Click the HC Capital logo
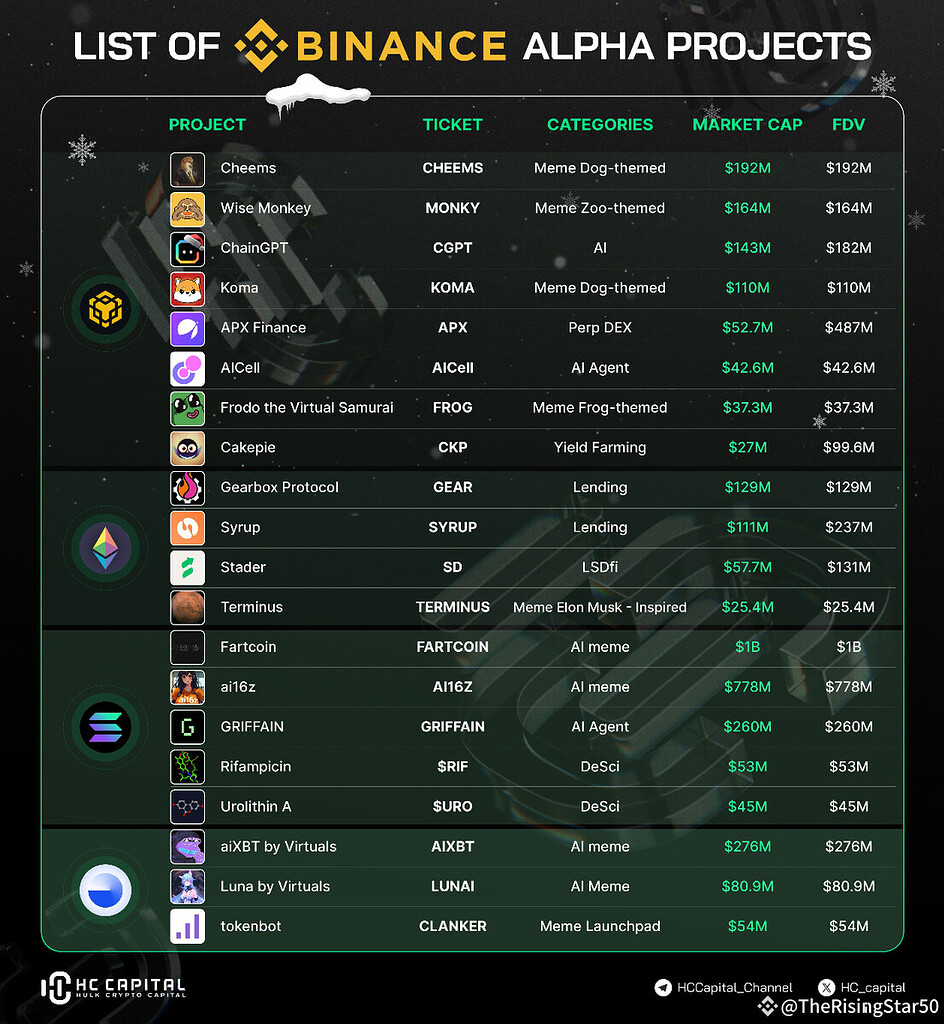The width and height of the screenshot is (944, 1024). (114, 987)
